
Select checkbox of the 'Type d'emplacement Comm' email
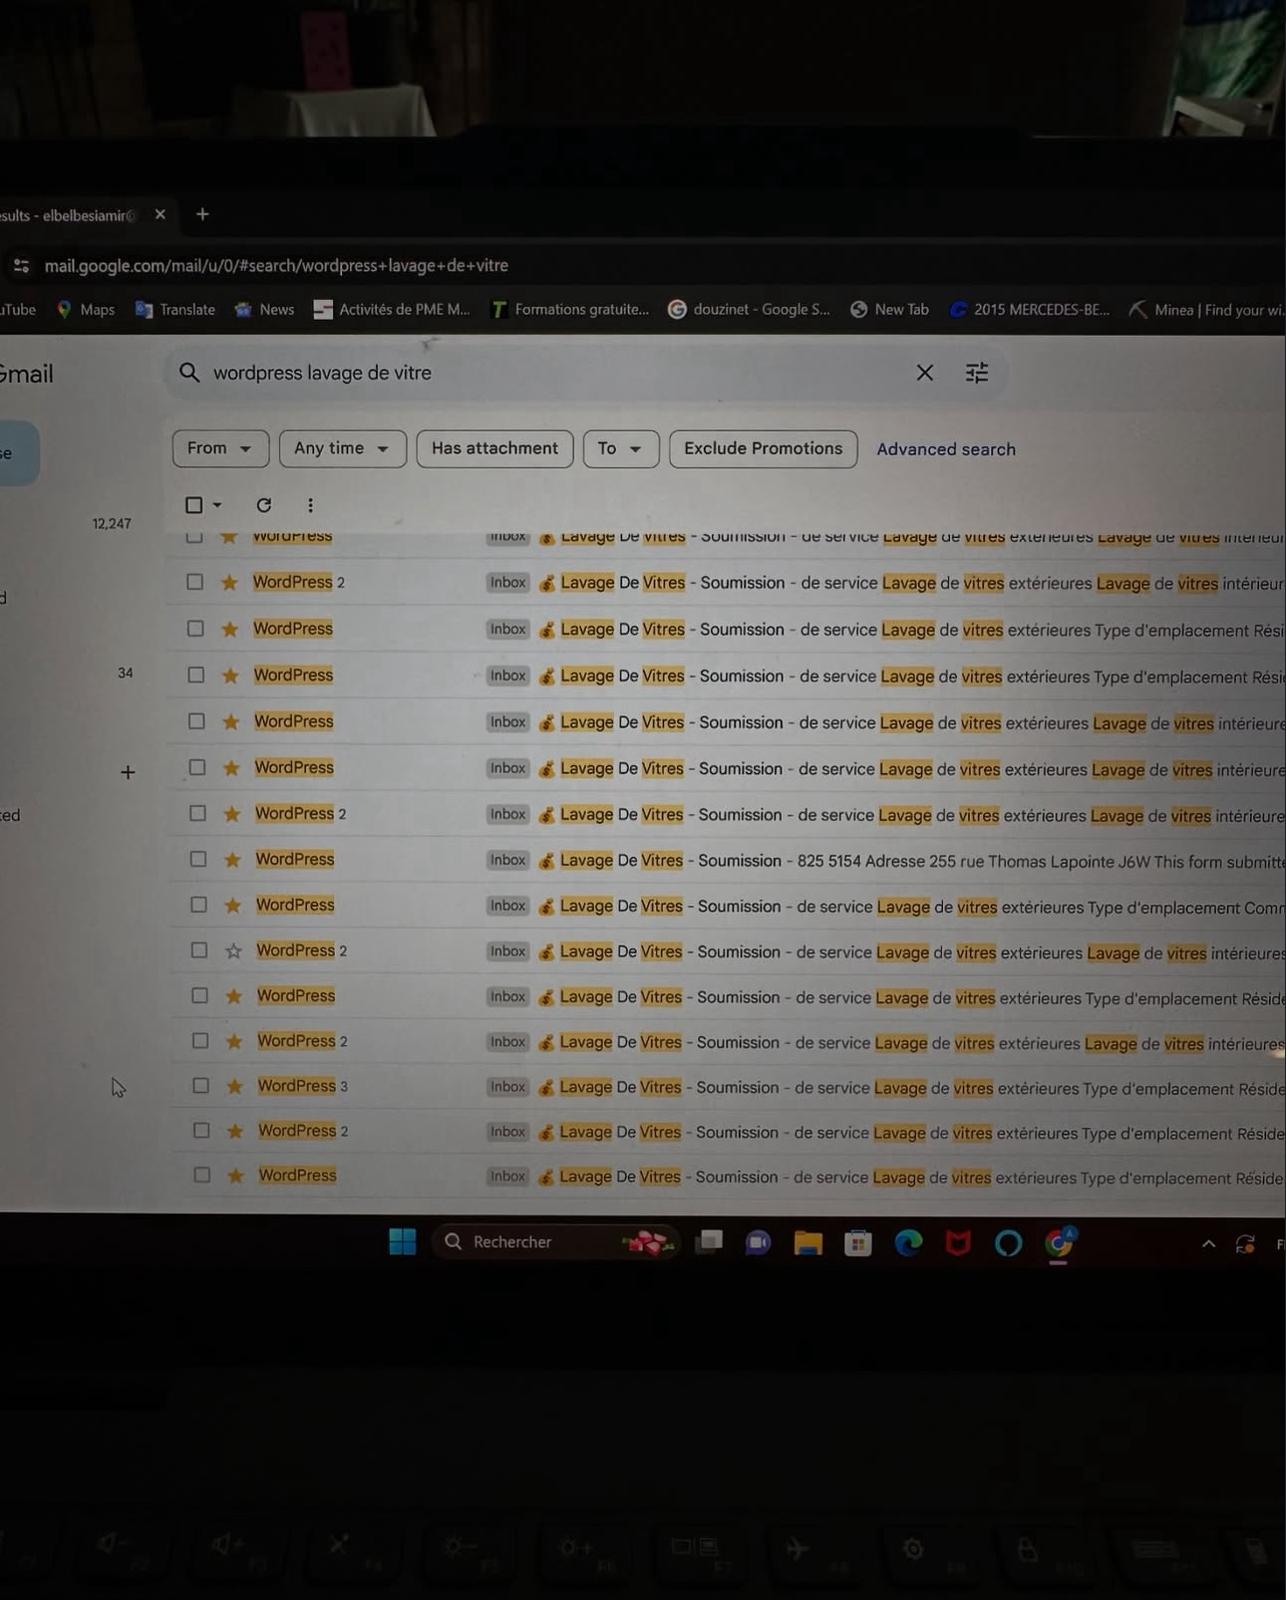[198, 905]
